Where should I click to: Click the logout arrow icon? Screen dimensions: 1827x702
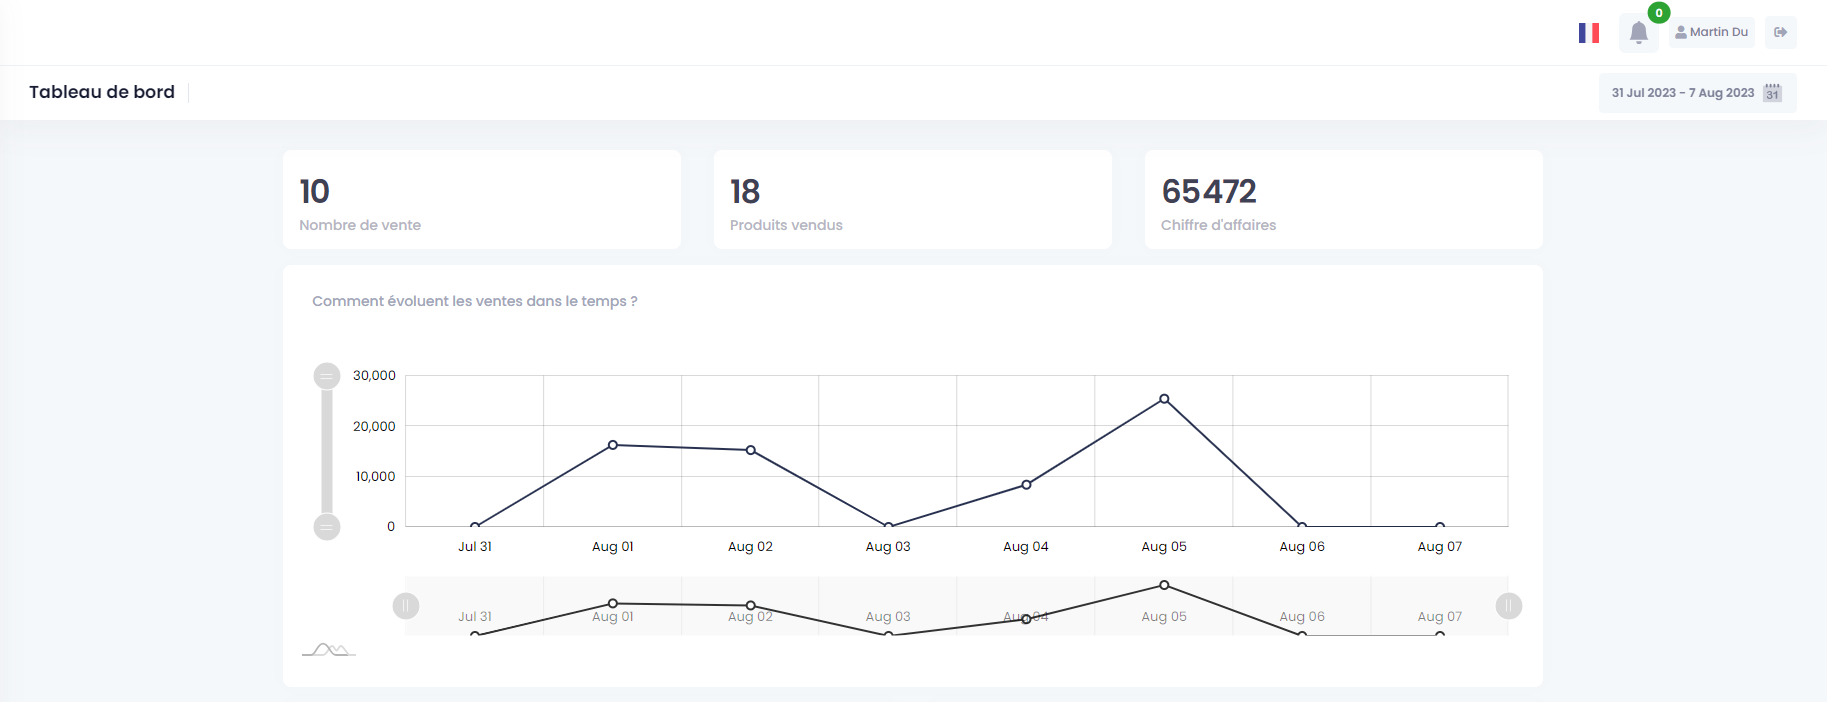point(1780,32)
